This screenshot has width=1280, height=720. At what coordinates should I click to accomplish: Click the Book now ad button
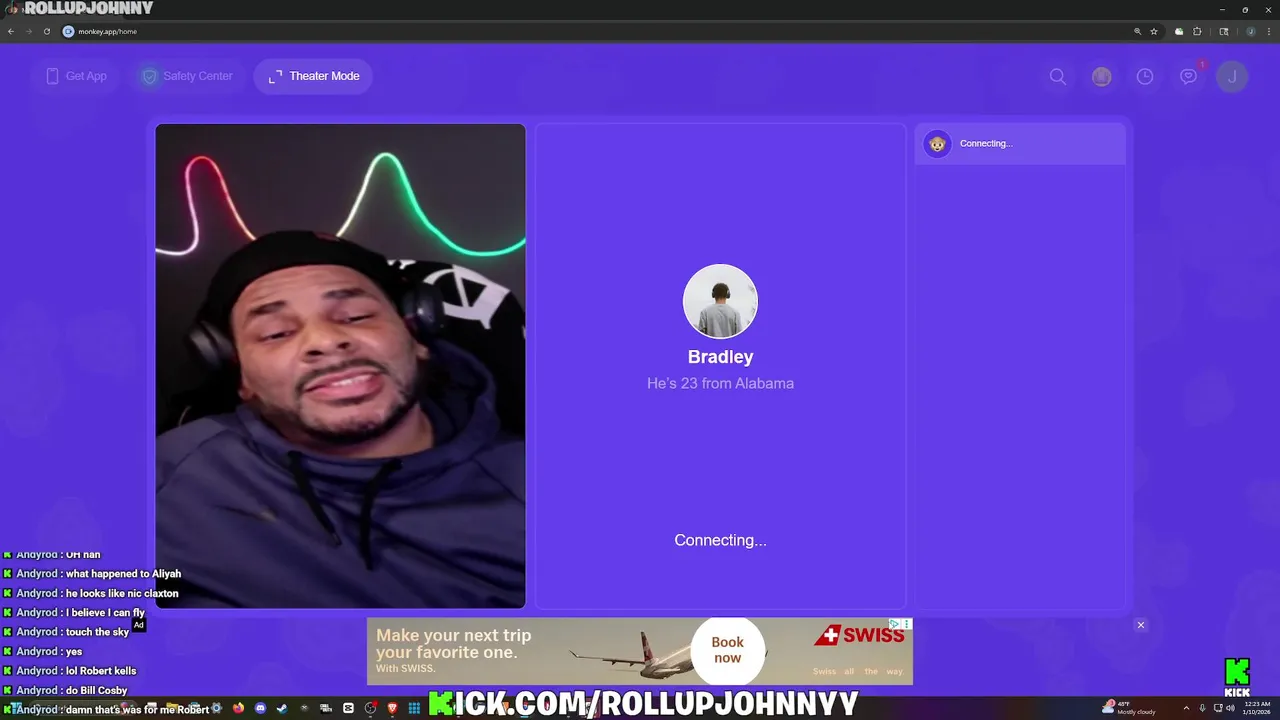tap(727, 650)
